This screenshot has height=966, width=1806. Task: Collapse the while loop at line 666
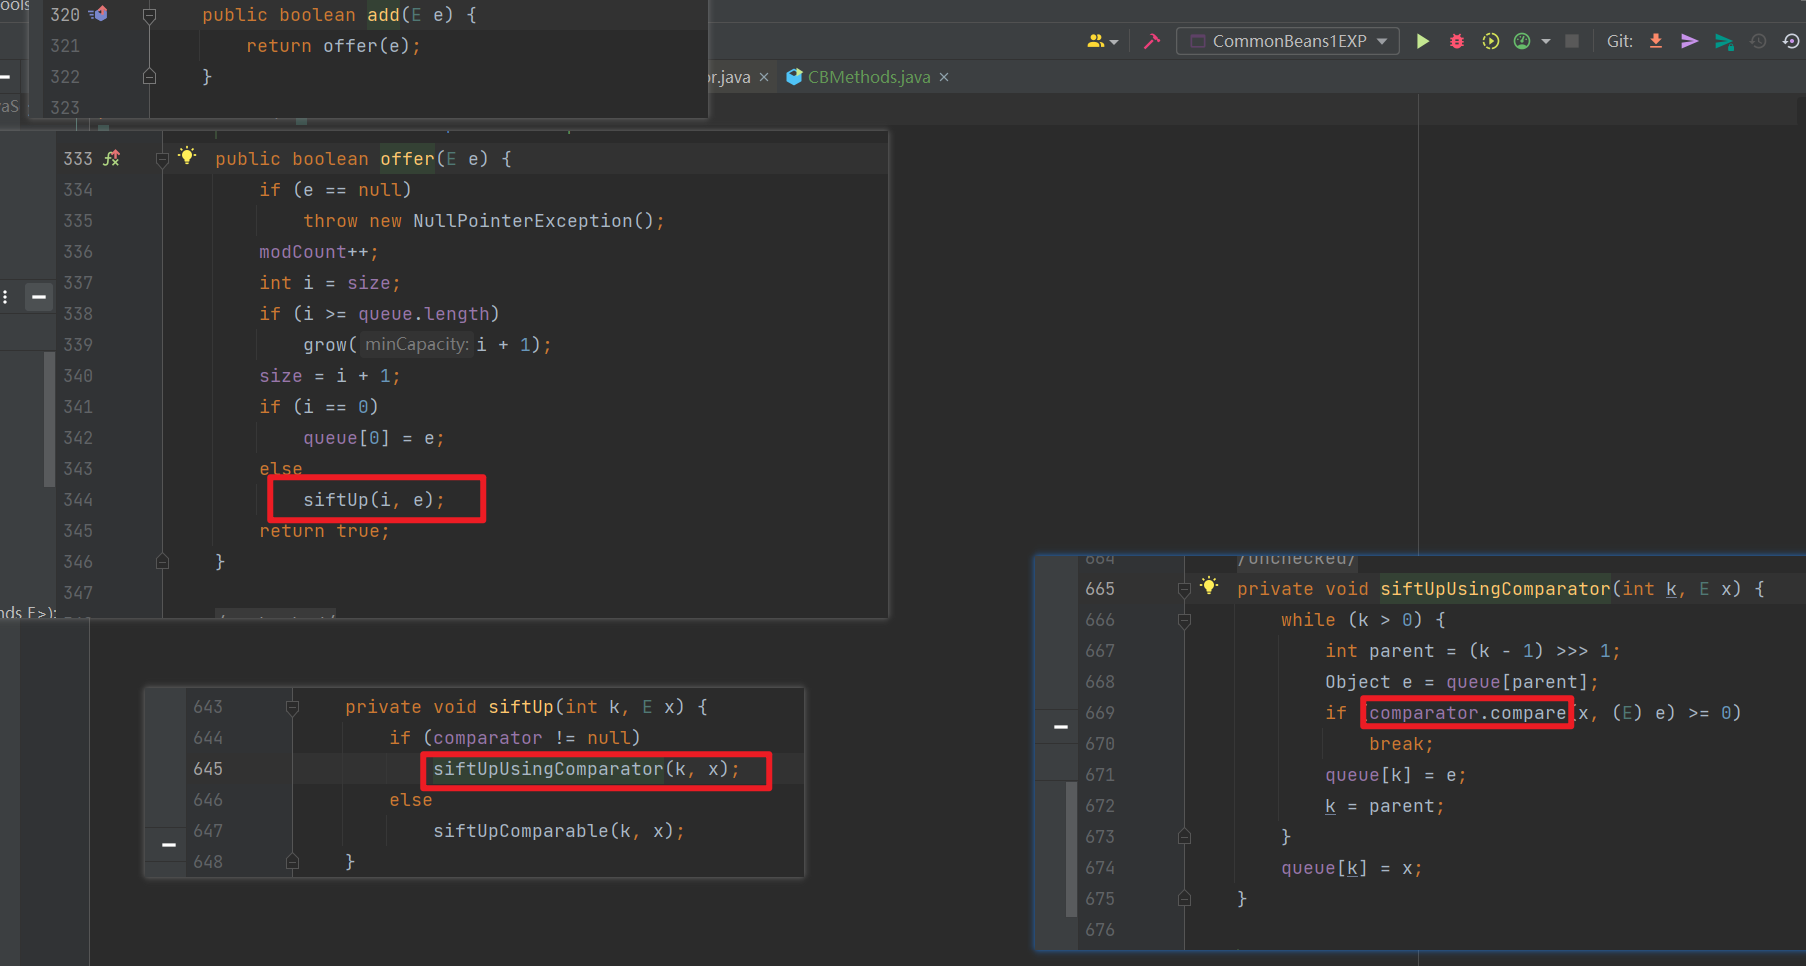1184,620
